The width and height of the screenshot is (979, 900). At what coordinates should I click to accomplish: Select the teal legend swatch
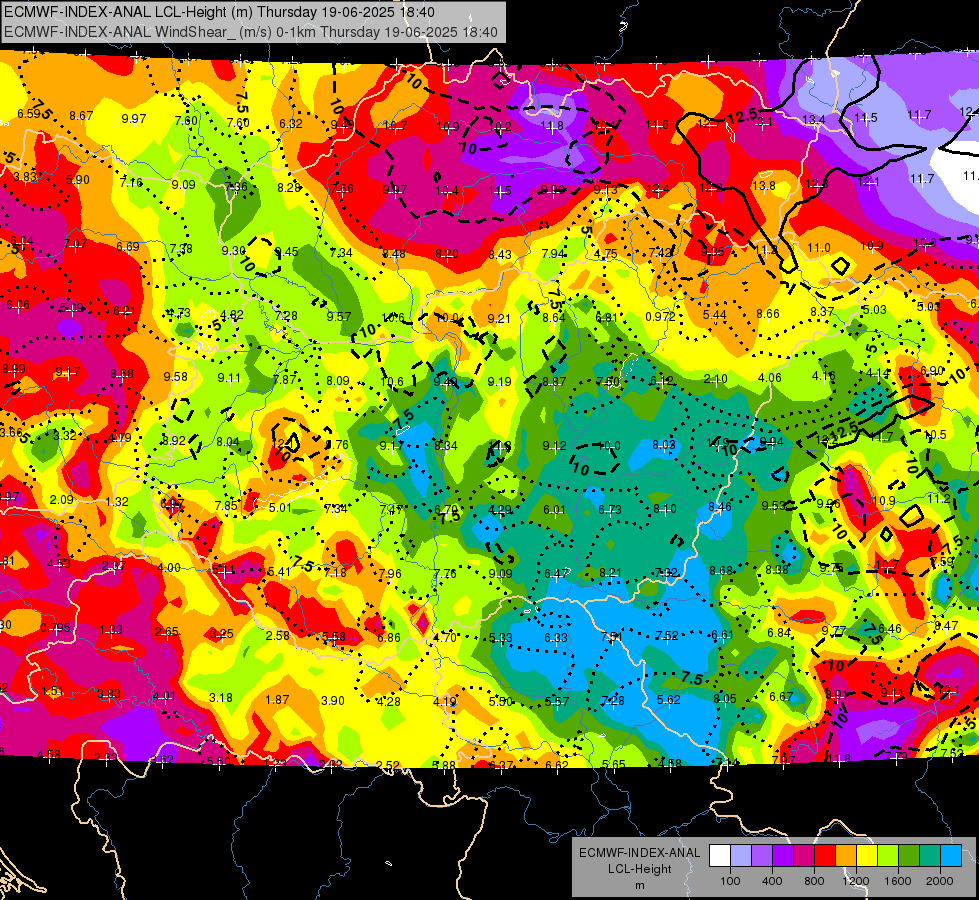point(930,856)
